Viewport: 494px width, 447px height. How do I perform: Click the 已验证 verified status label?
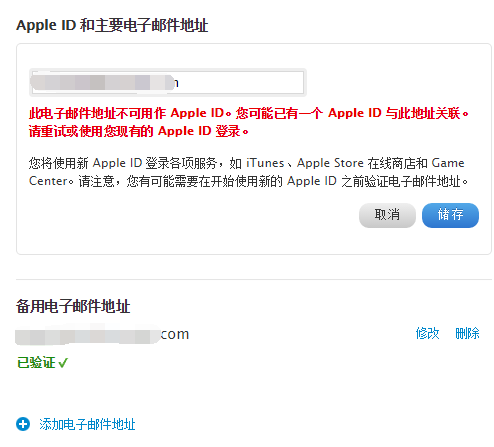[36, 363]
